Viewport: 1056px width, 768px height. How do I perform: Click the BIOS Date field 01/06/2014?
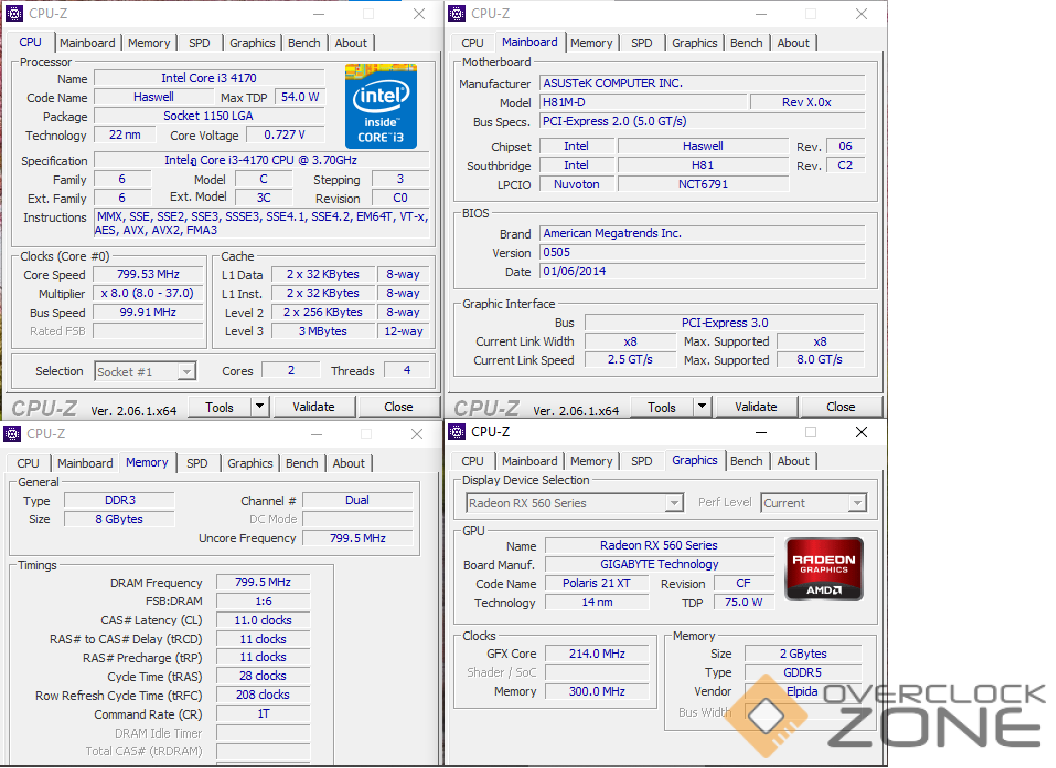(702, 271)
